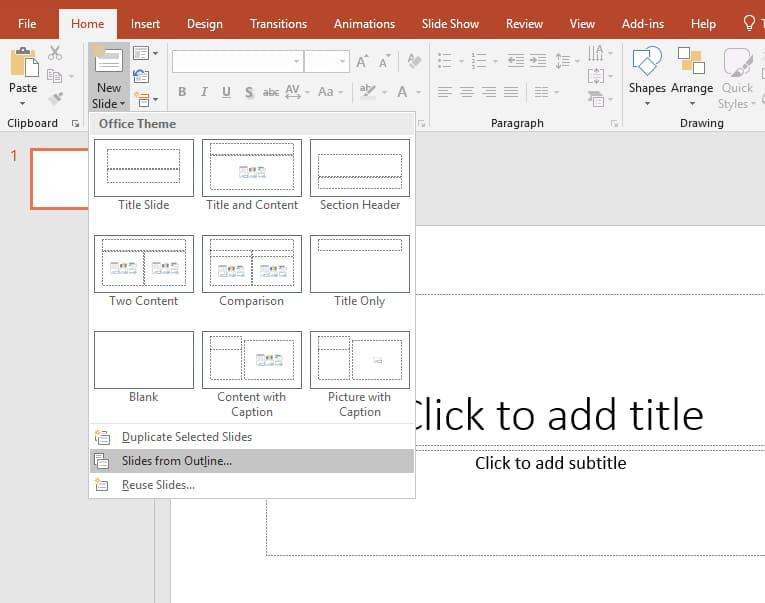
Task: Click Decrease Font Size icon
Action: point(384,61)
